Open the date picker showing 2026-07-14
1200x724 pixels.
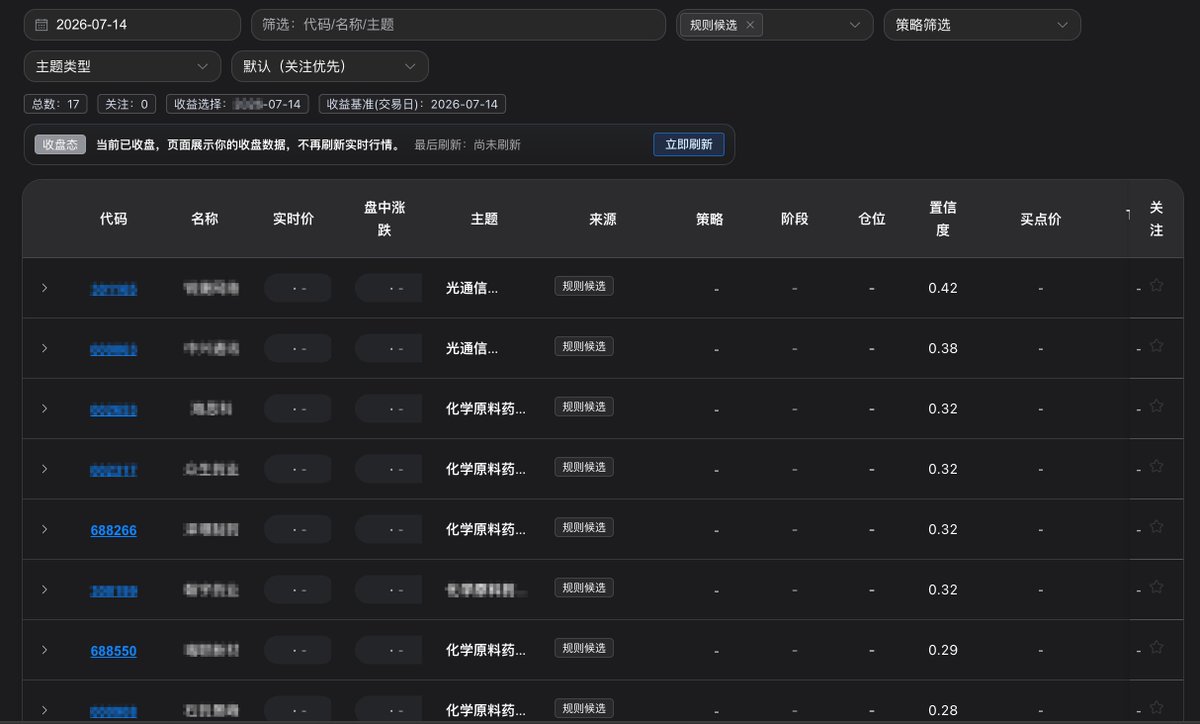132,24
